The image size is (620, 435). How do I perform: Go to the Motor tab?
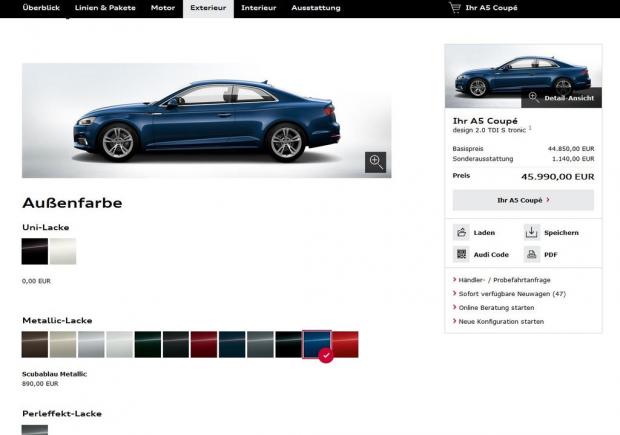coord(162,8)
